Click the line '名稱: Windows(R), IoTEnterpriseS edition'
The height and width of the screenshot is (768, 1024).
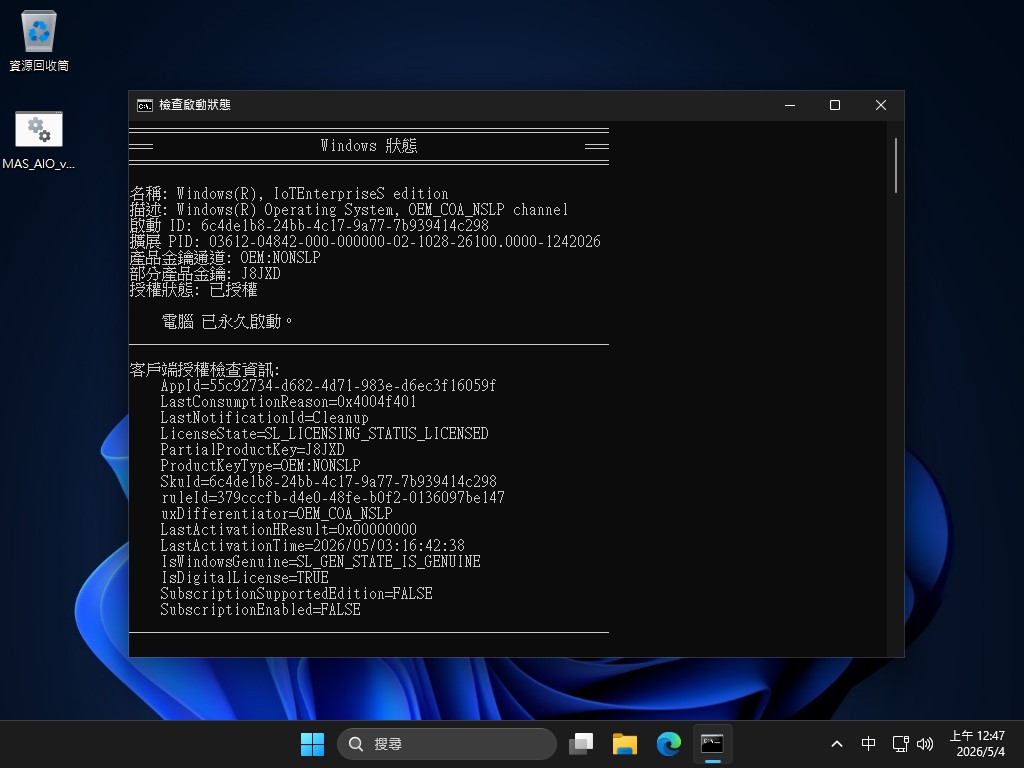tap(289, 193)
